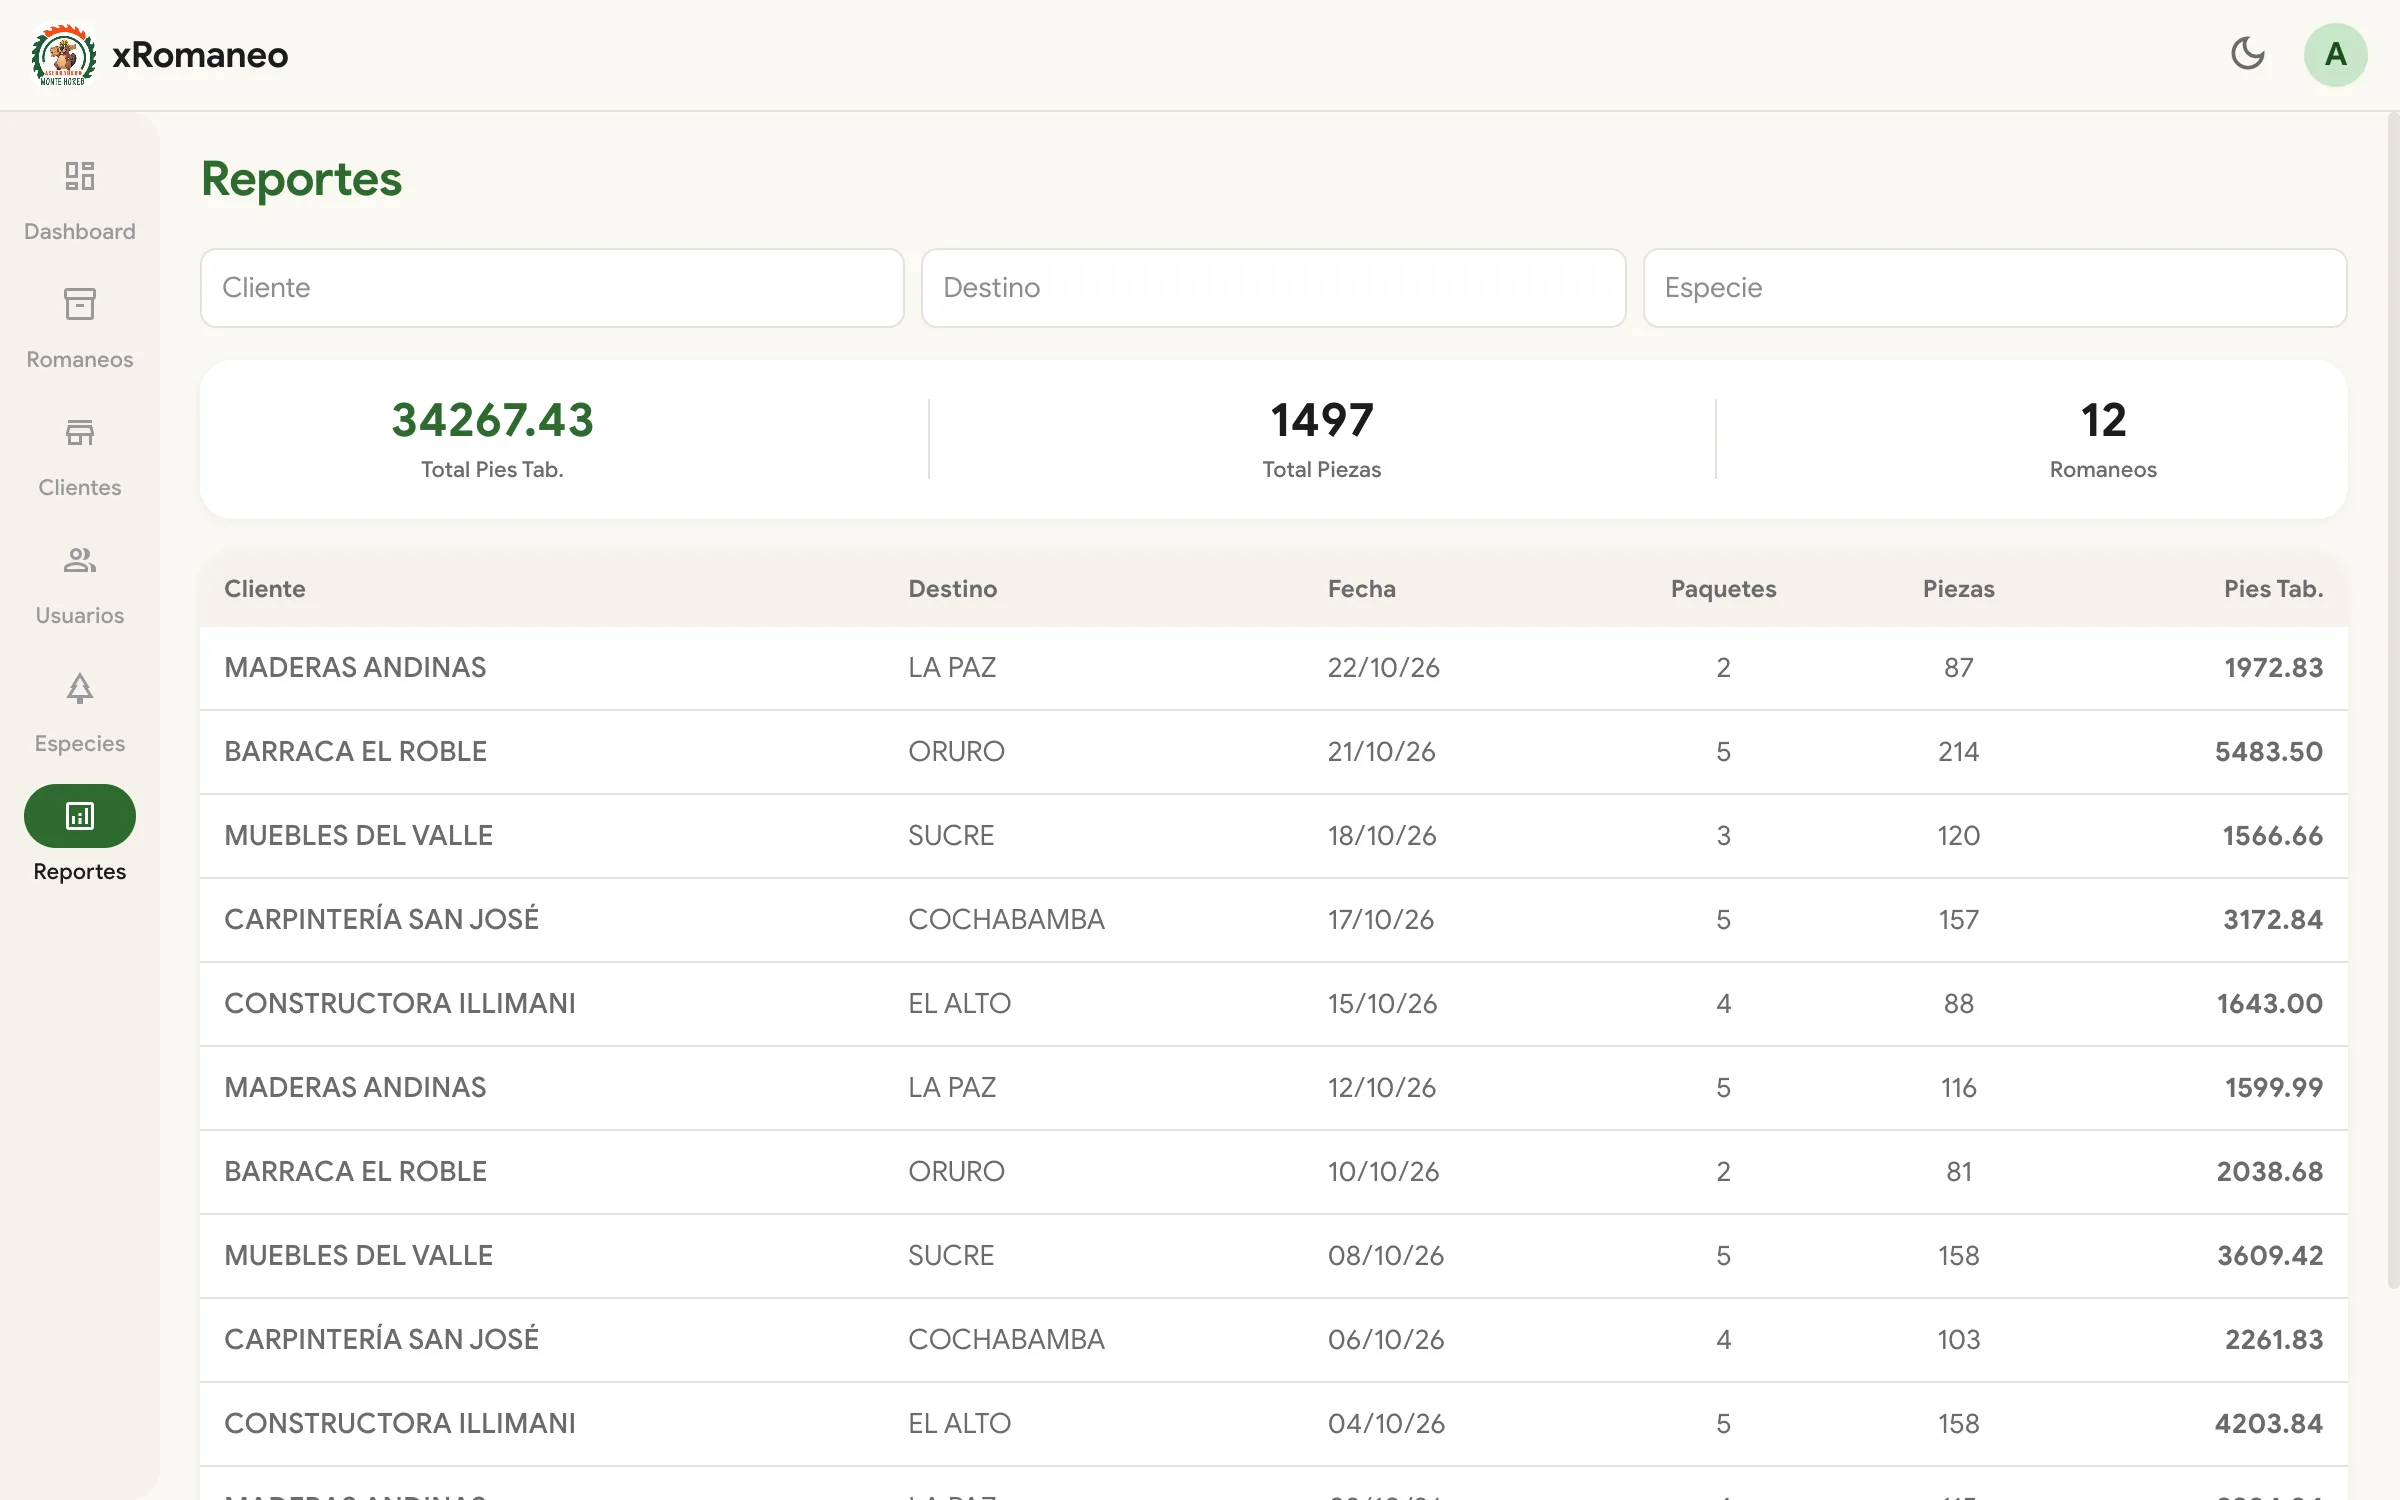Open the Dashboard sidebar icon
2400x1500 pixels.
tap(80, 176)
